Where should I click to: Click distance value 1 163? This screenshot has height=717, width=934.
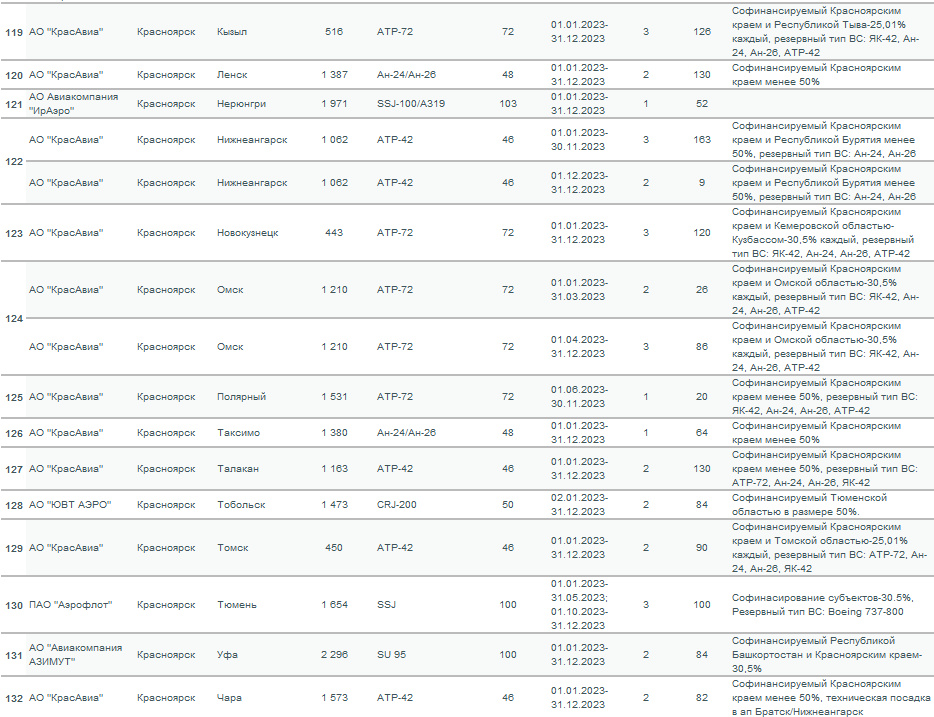334,469
